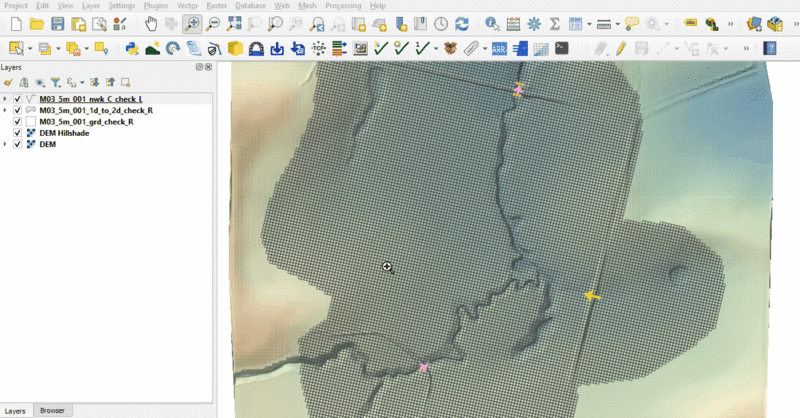Screen dimensions: 800x418
Task: Select the Pan Map hand tool
Action: point(150,23)
